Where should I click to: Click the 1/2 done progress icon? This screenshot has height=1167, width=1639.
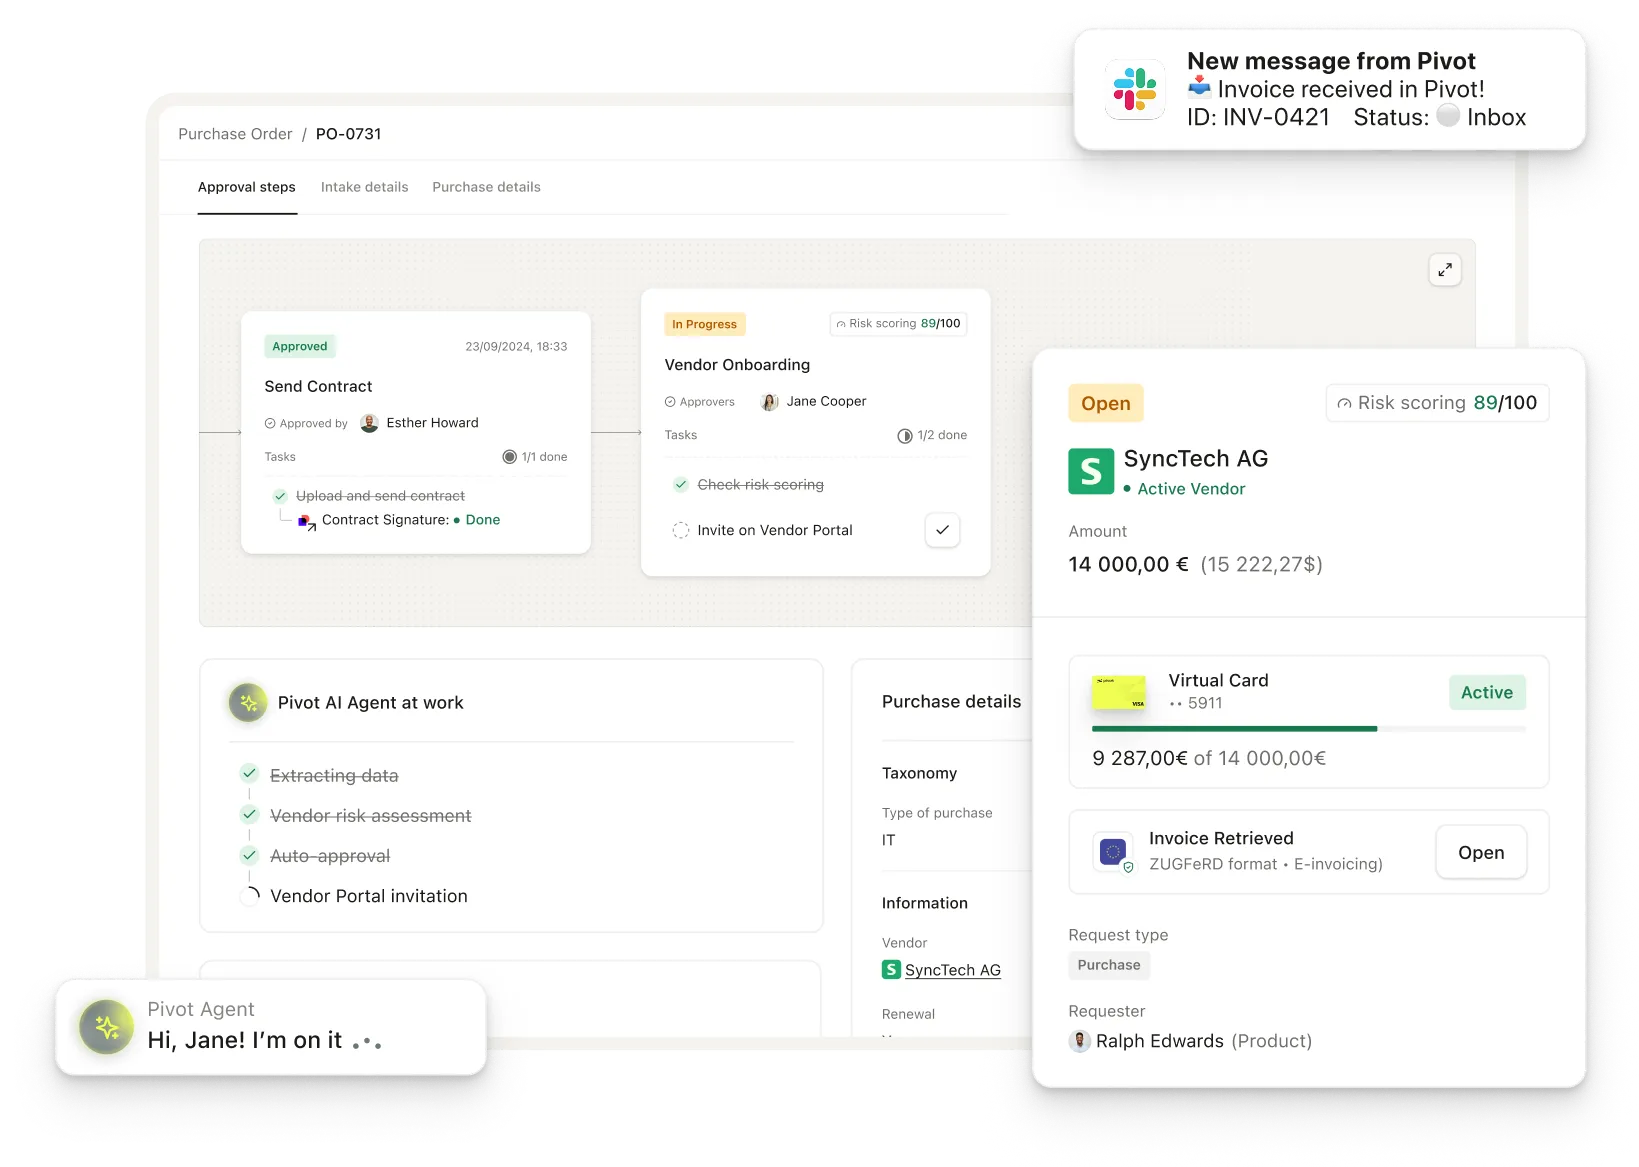(905, 436)
